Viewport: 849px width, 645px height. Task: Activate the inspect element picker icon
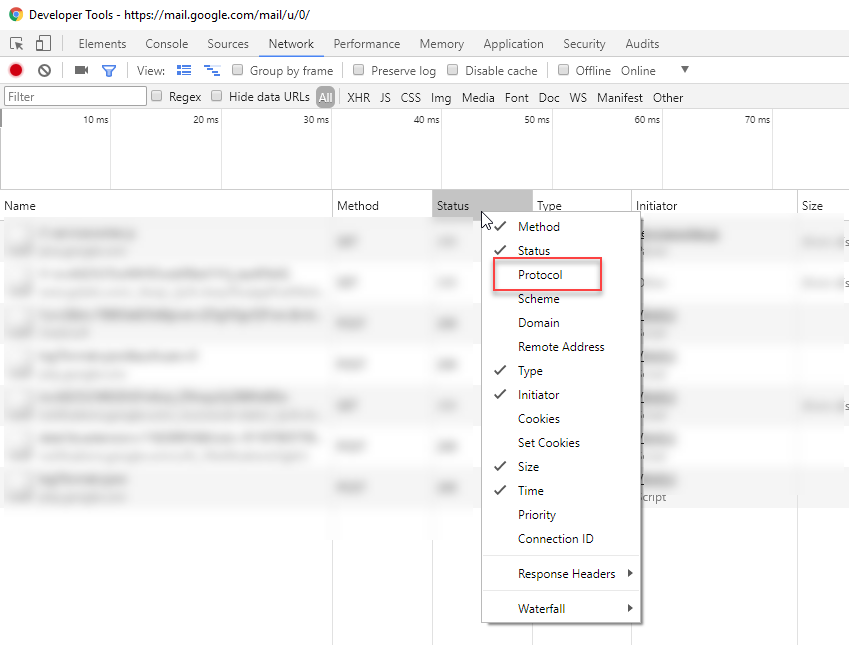pos(17,44)
